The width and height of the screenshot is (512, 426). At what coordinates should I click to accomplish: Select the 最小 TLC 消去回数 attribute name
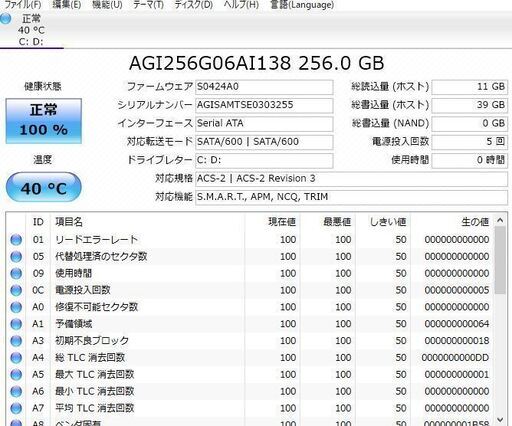tap(95, 391)
